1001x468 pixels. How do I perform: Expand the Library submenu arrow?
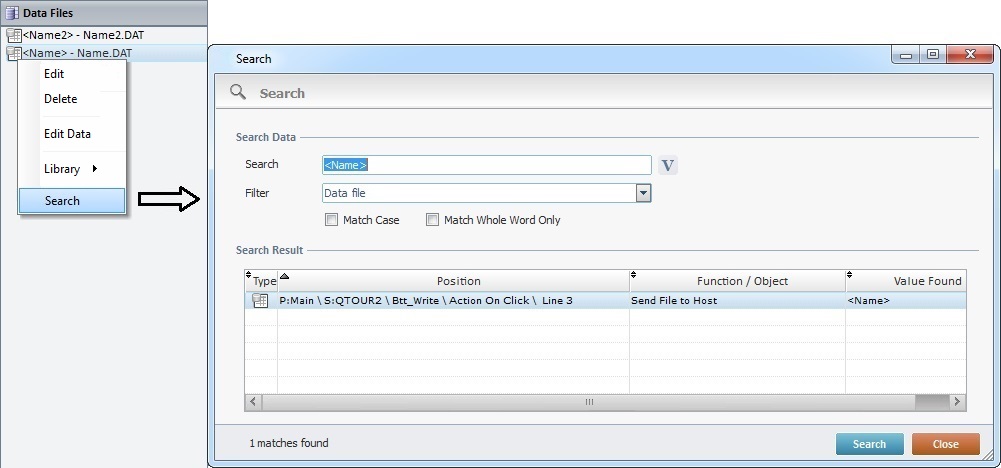(x=95, y=169)
